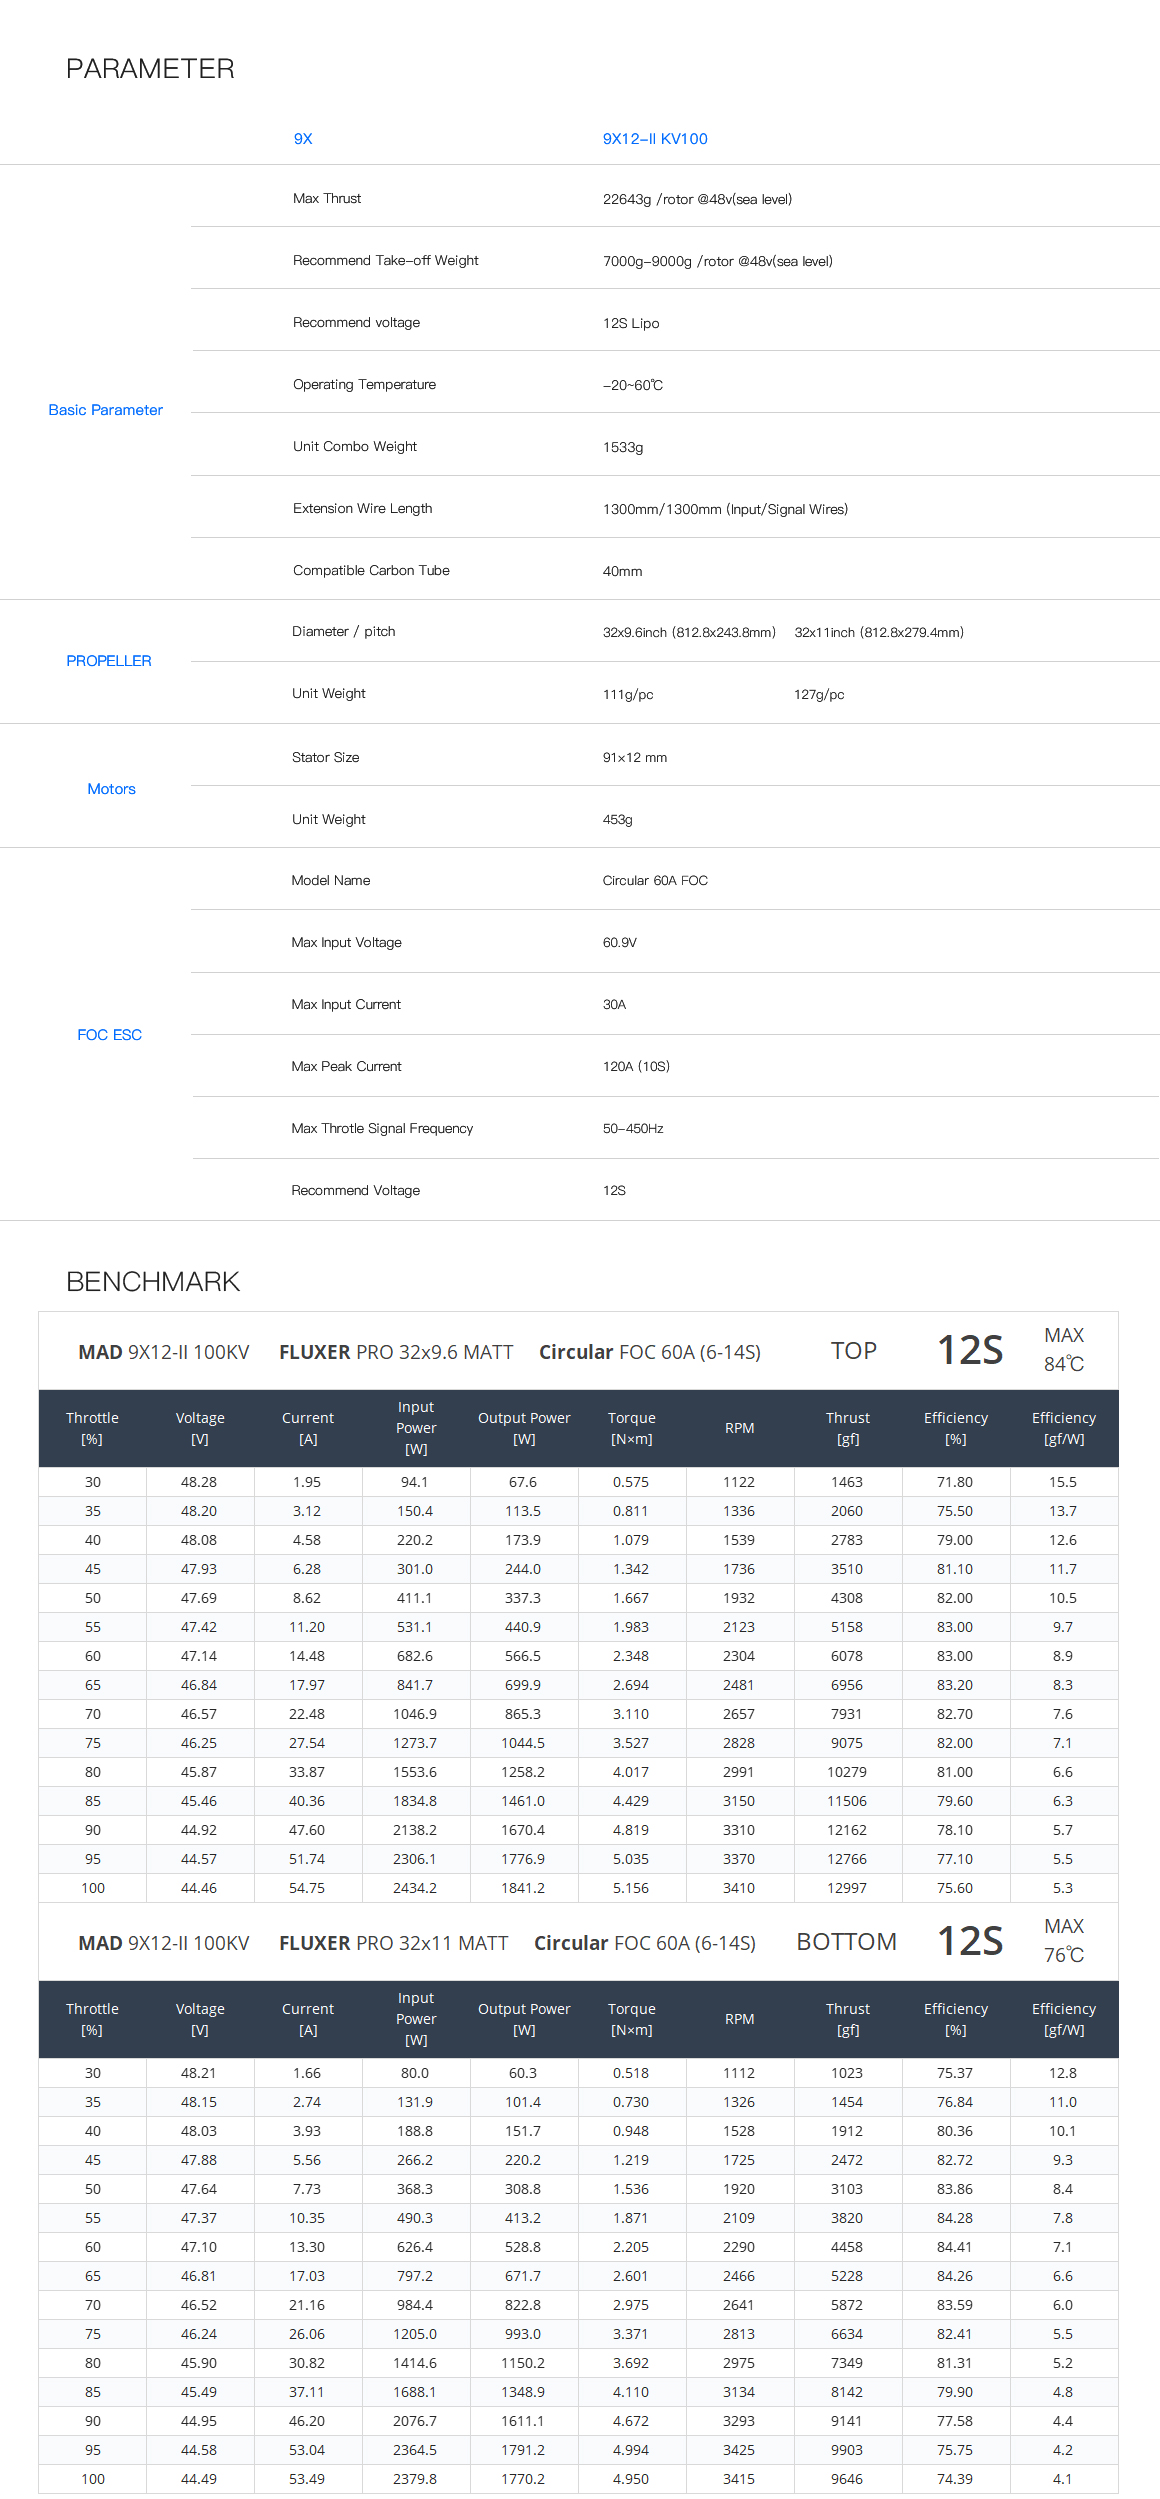Click the BOTTOM 12S benchmark title

pyautogui.click(x=900, y=1942)
